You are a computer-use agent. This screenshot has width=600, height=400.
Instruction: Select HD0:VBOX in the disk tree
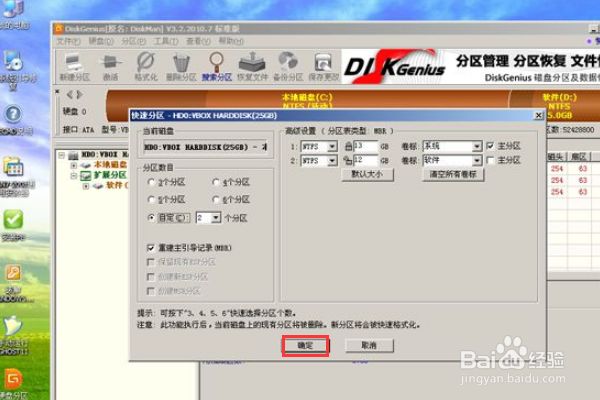104,155
